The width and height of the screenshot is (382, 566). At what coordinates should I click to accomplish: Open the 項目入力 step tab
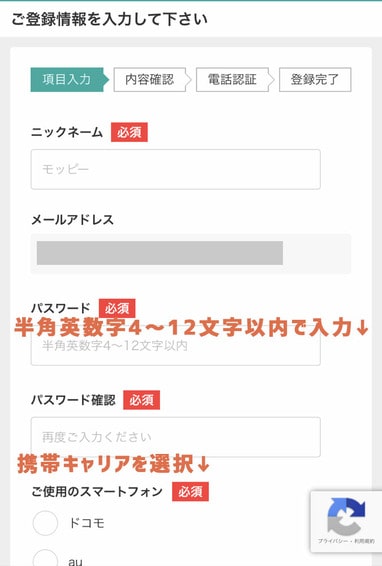point(70,79)
